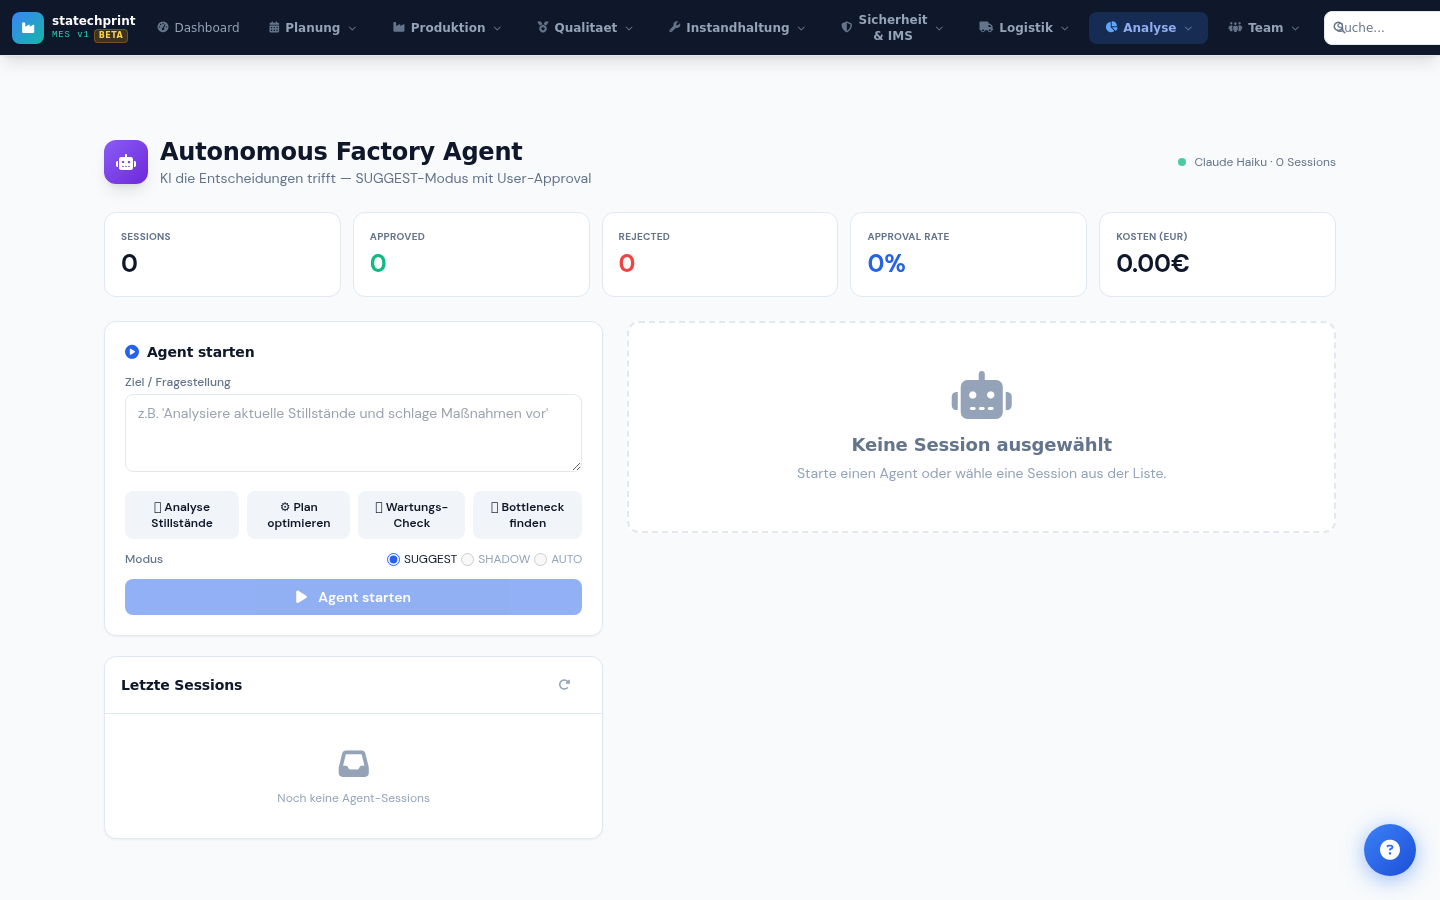Expand the Analyse dropdown chevron
This screenshot has height=900, width=1440.
point(1188,29)
